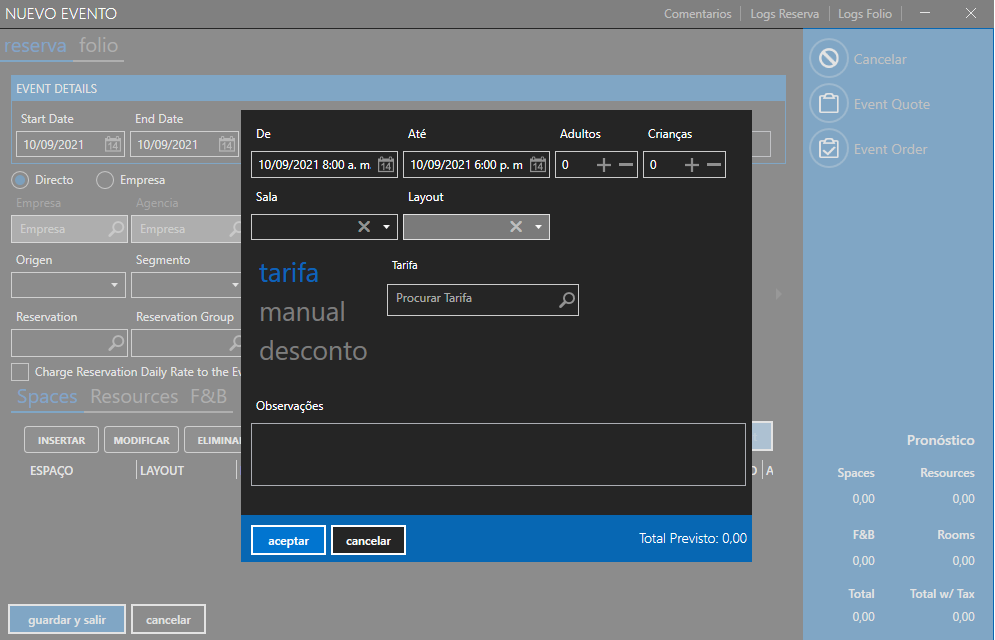Expand the Layout dropdown
Screen dimensions: 995x640
click(x=539, y=227)
